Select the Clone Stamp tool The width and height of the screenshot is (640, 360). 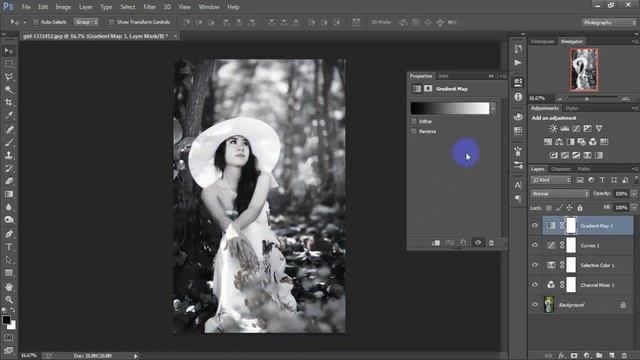tap(9, 155)
